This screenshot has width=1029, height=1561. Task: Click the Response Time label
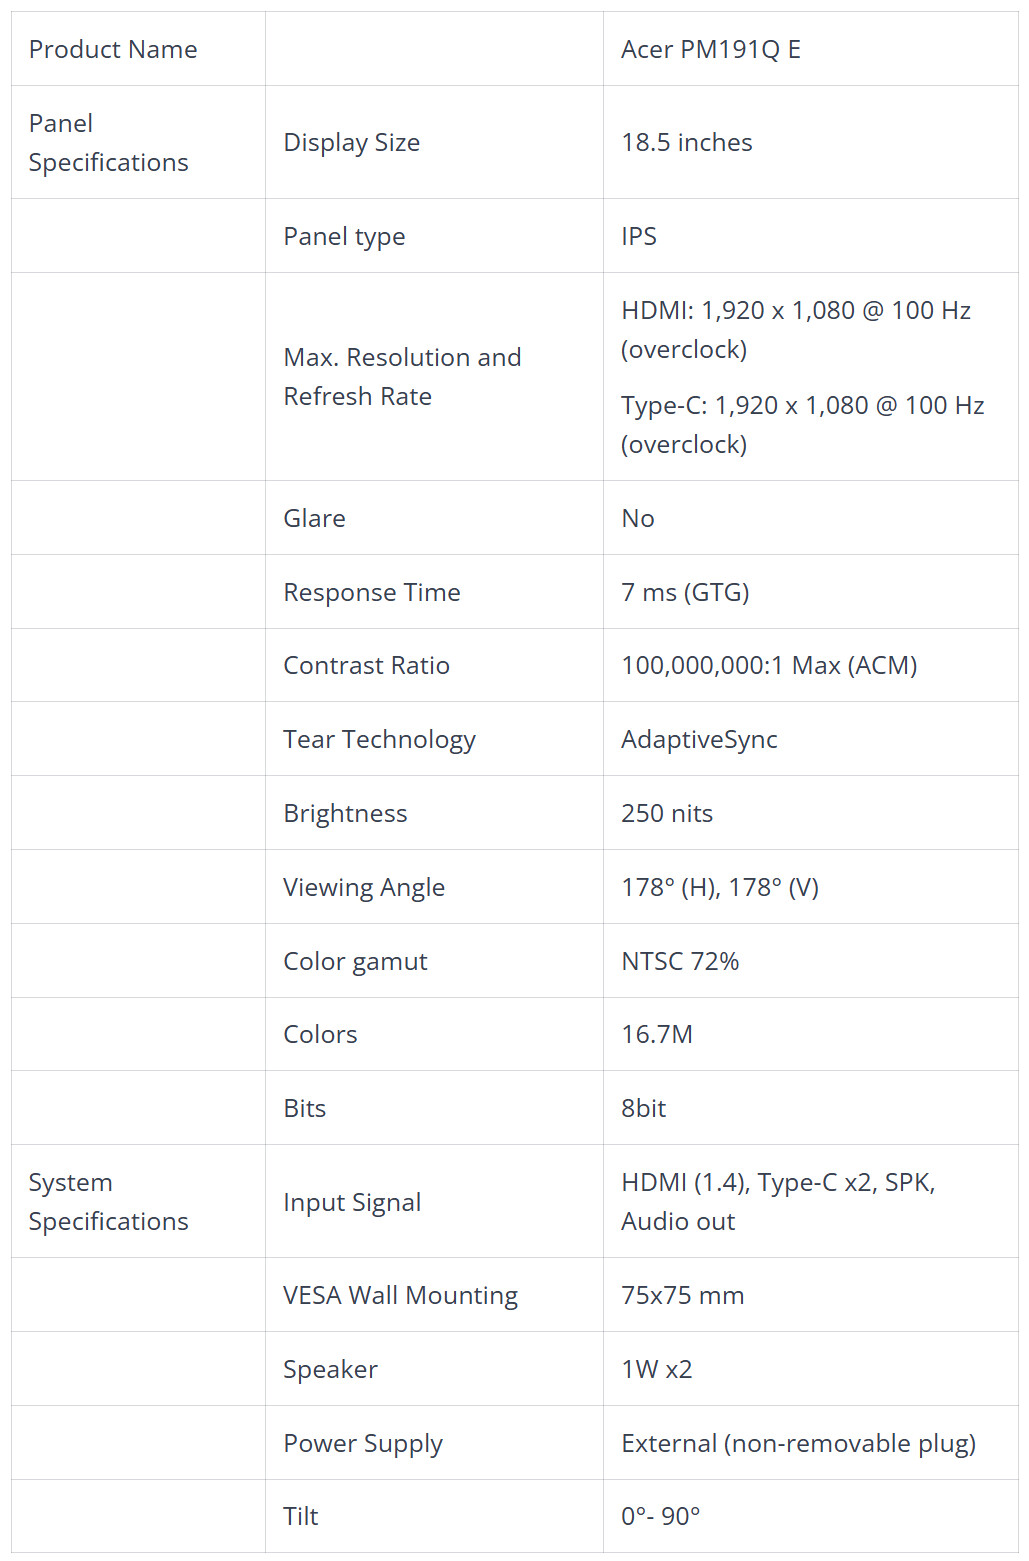[x=372, y=592]
